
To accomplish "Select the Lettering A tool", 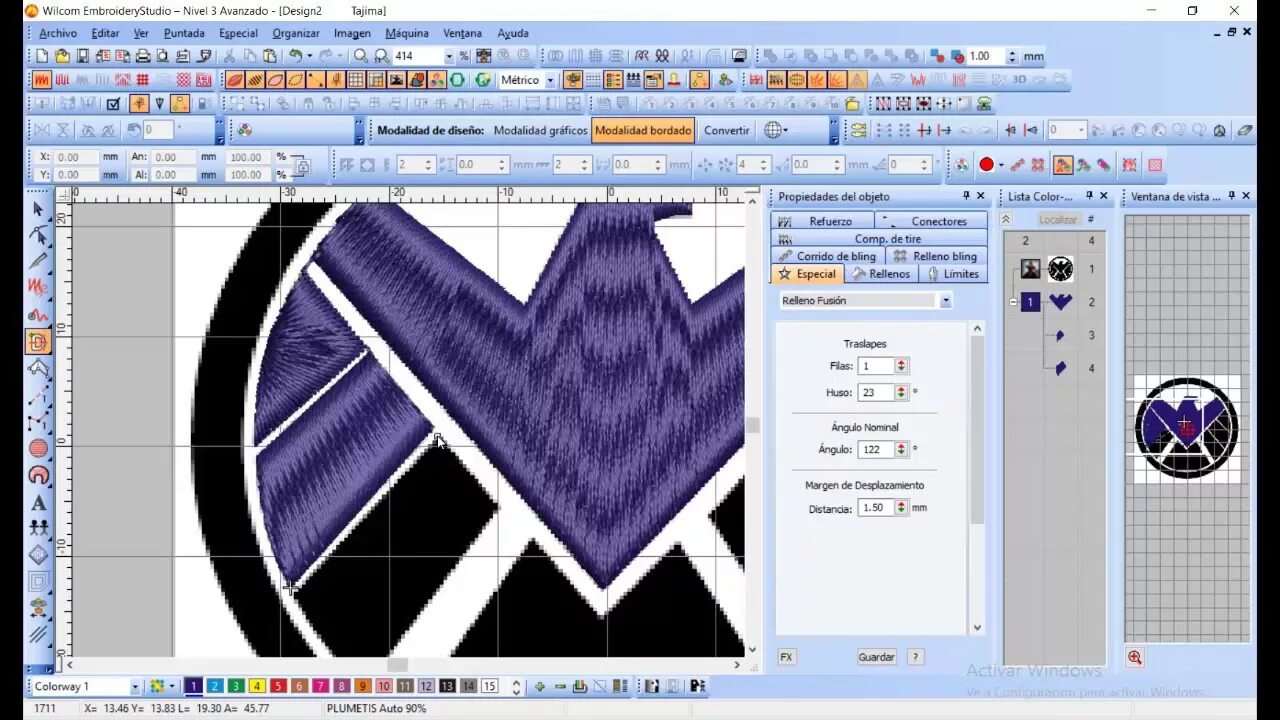I will 38,502.
